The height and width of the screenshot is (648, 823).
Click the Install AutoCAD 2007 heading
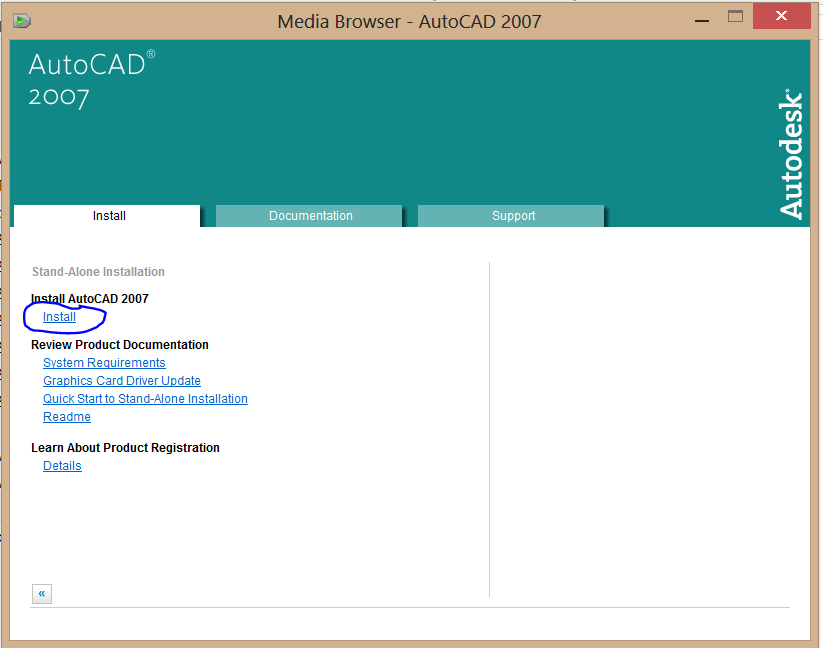pos(90,299)
